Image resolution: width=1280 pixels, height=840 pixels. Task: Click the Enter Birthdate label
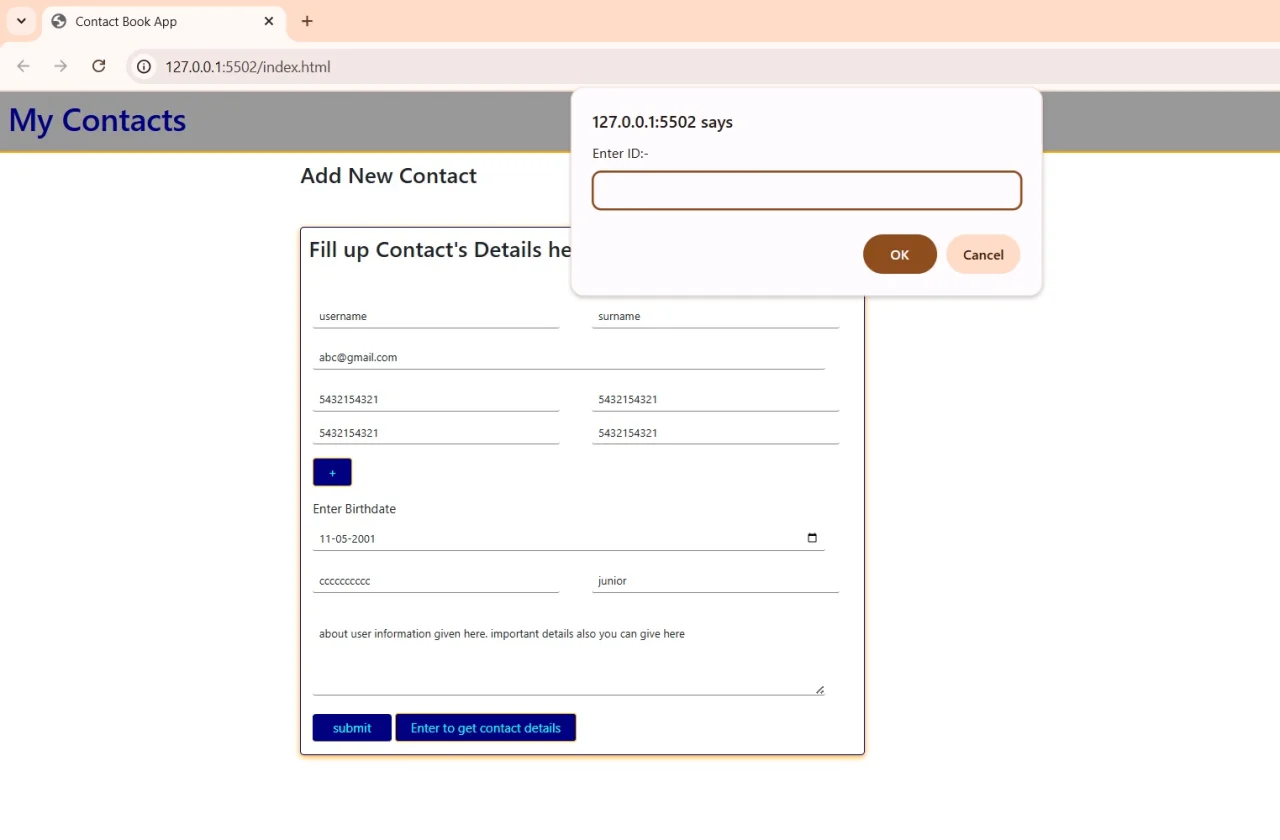tap(354, 509)
